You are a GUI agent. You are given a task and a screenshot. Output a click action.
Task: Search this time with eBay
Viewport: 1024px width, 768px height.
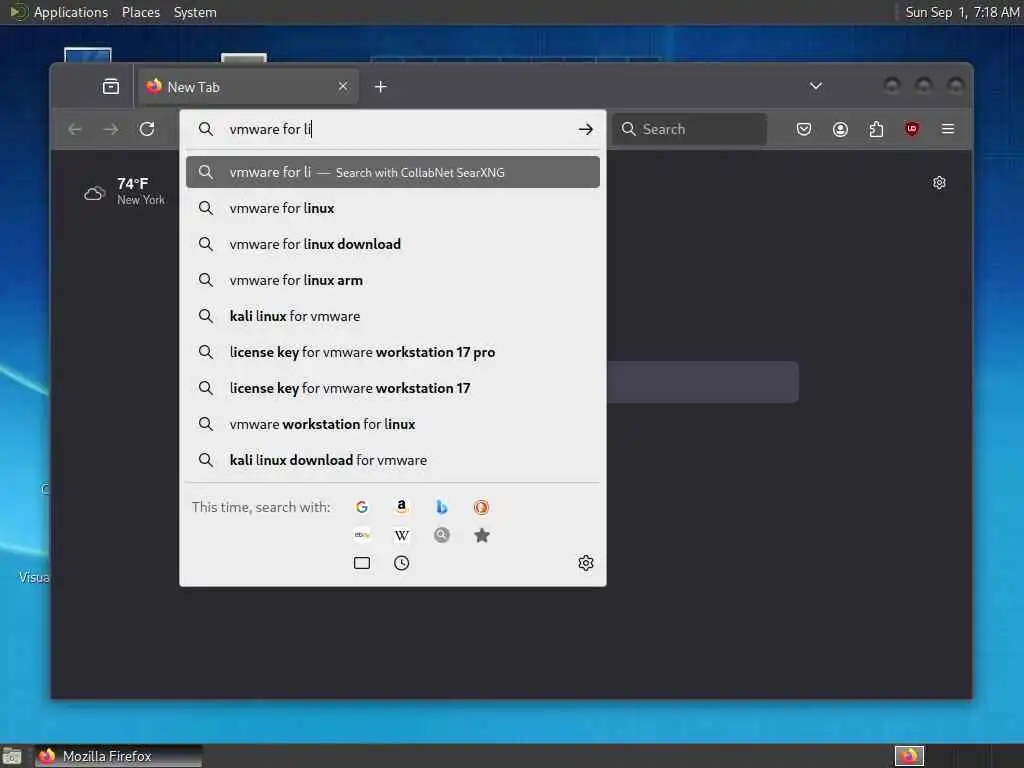pos(362,535)
